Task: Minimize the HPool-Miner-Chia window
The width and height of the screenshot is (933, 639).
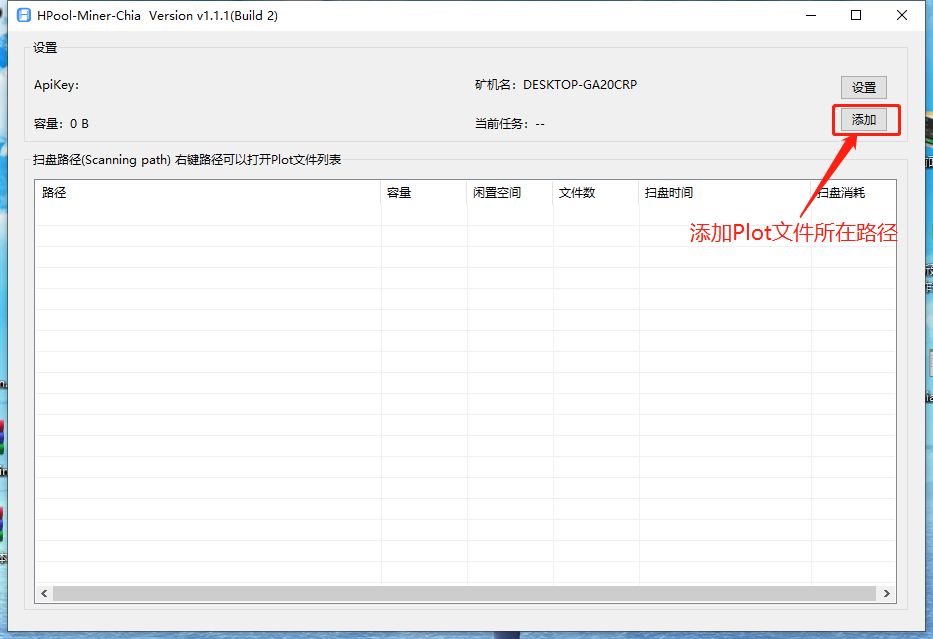Action: (810, 15)
